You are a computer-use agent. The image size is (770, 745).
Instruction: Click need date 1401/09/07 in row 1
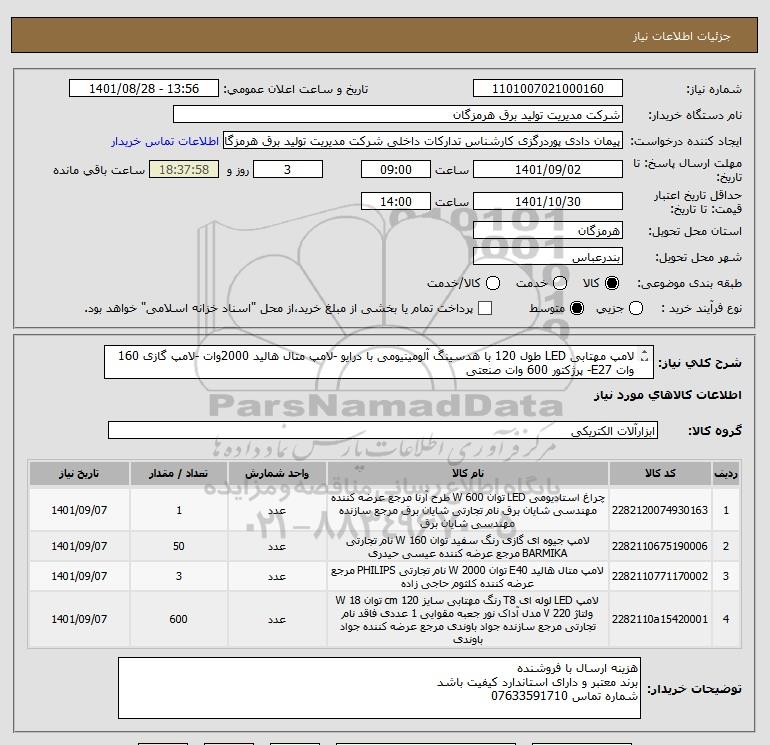coord(79,510)
